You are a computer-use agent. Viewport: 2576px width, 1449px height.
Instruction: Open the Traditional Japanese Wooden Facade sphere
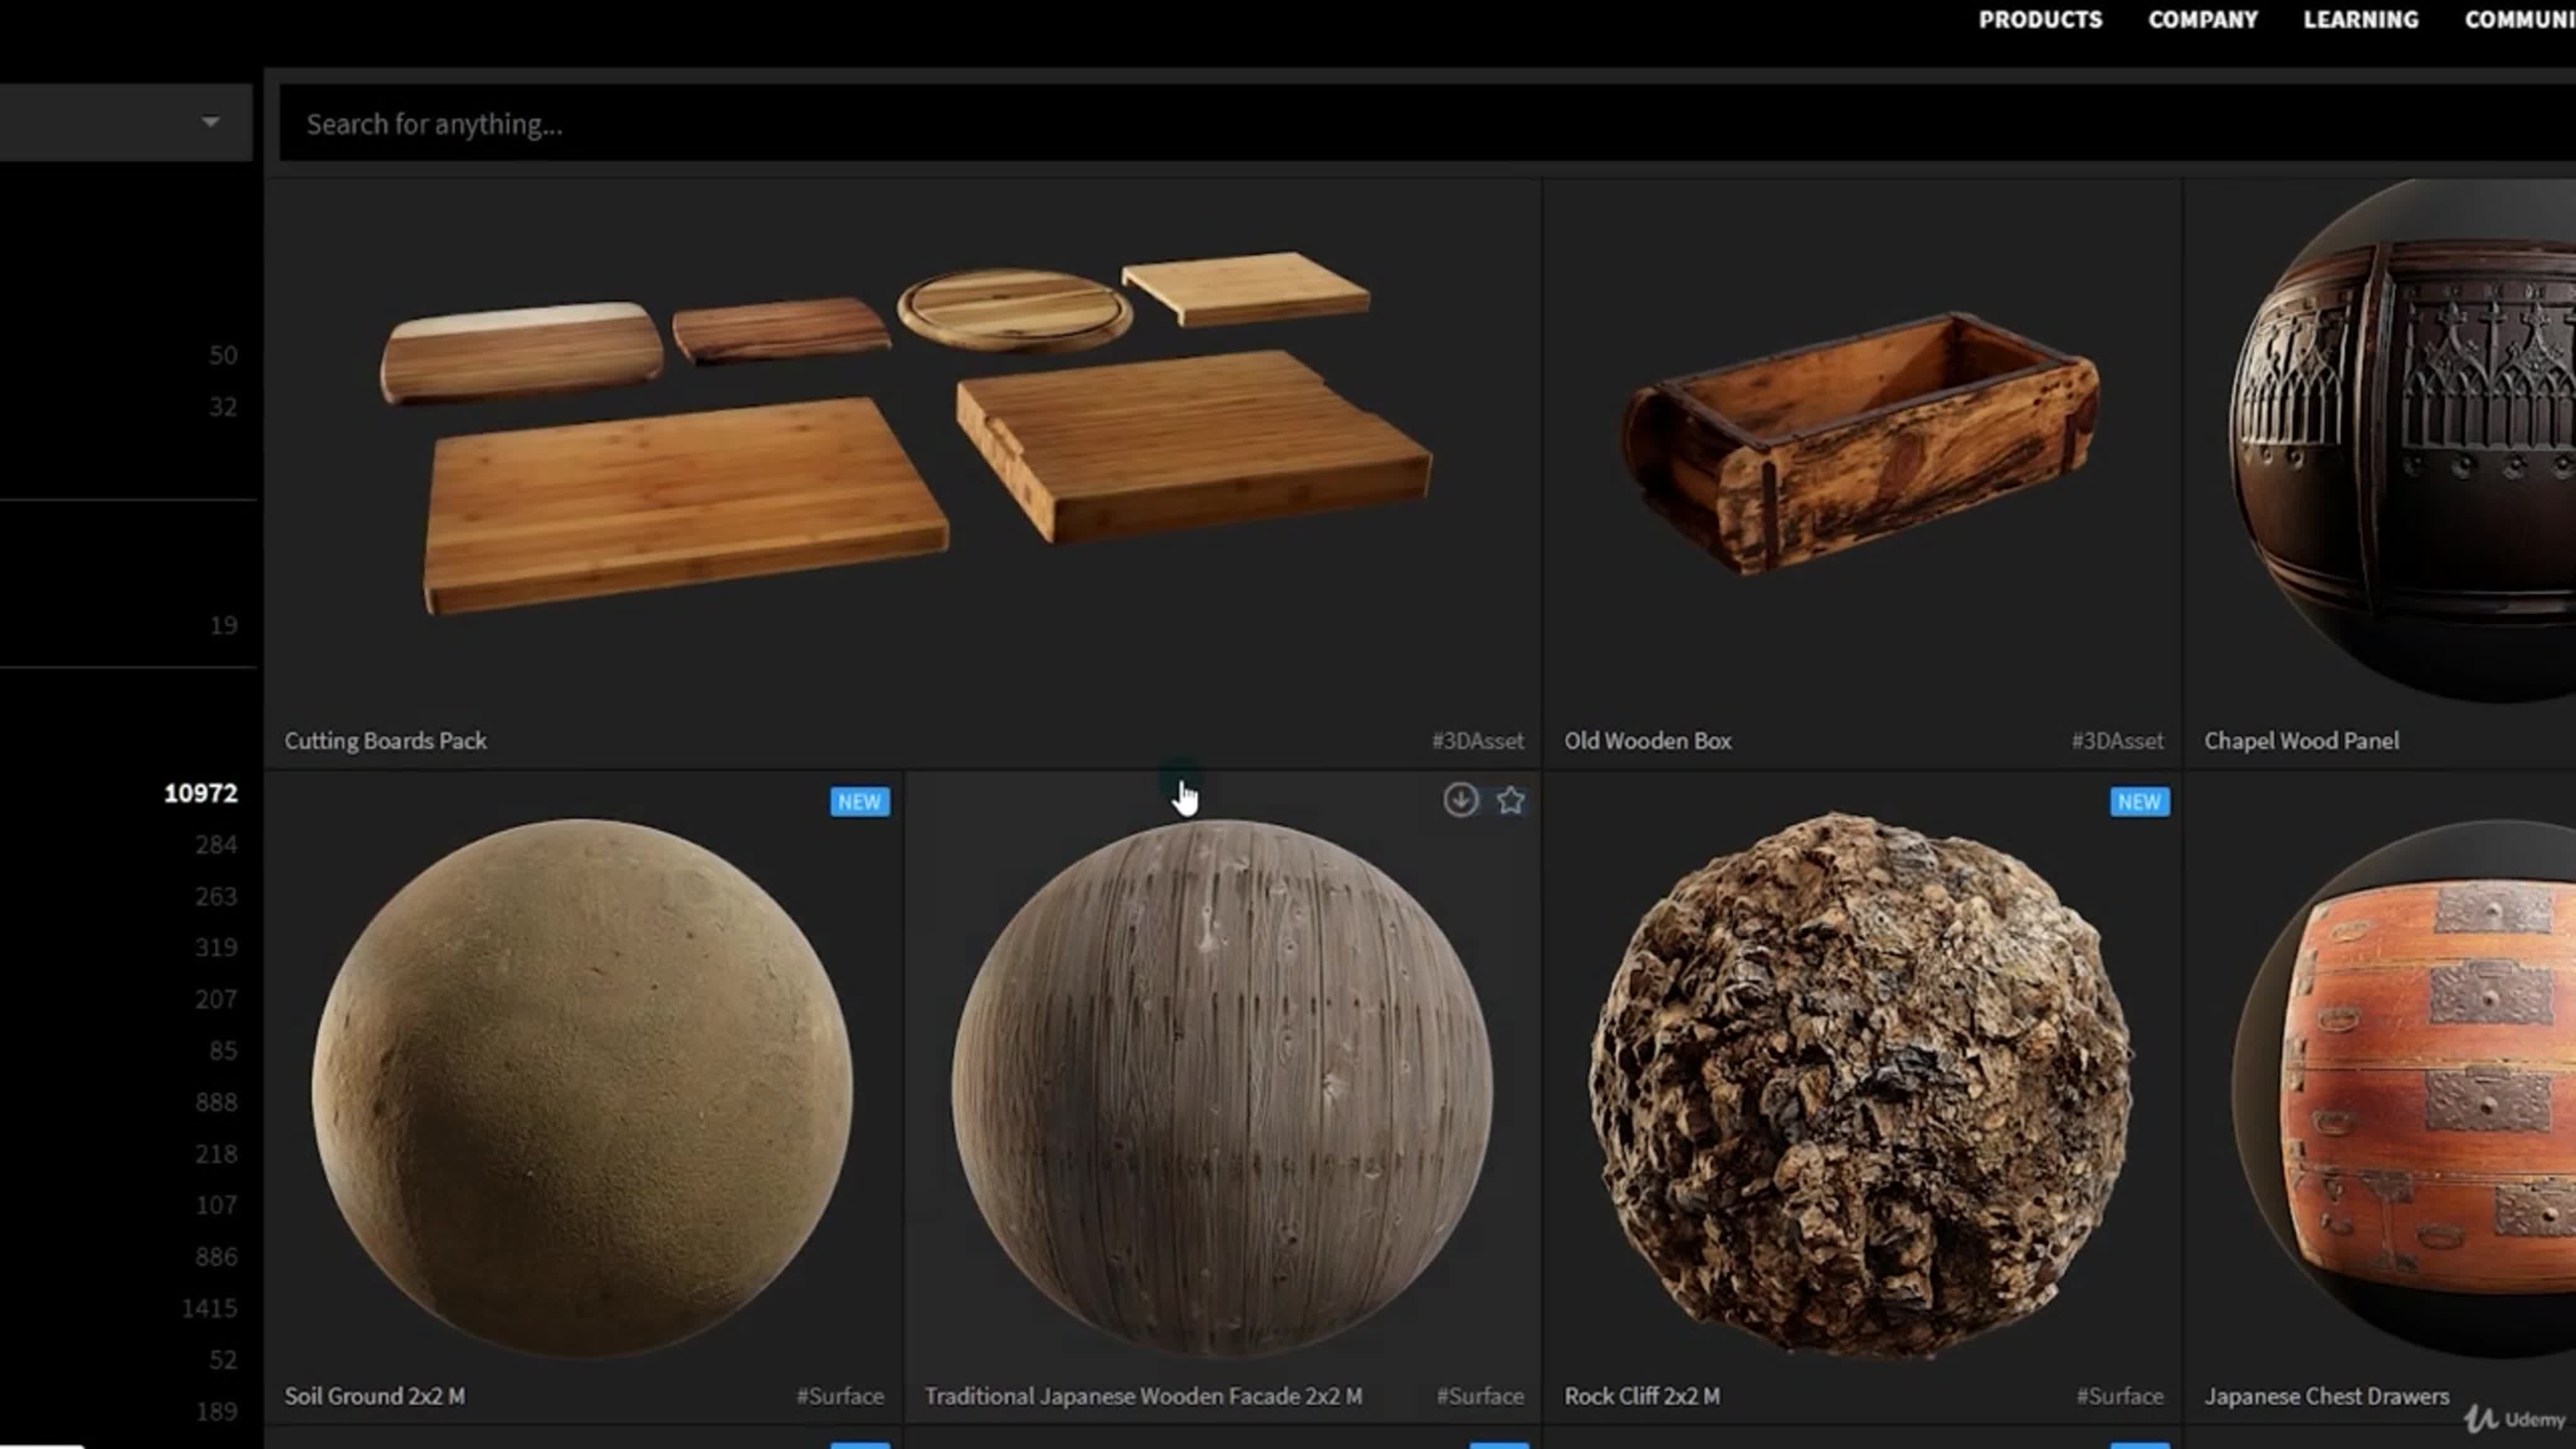coord(1222,1088)
